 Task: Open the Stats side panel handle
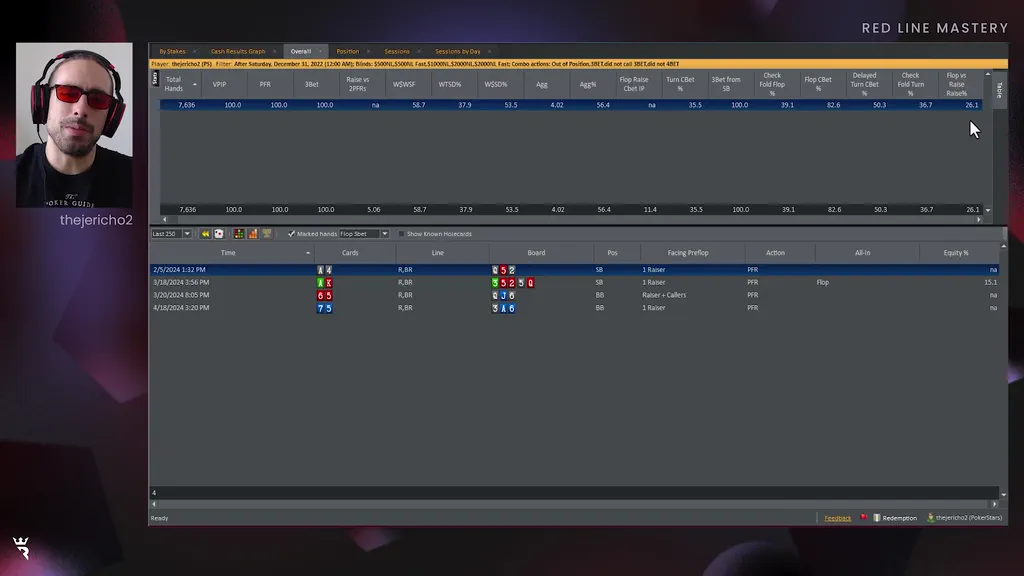coord(155,78)
